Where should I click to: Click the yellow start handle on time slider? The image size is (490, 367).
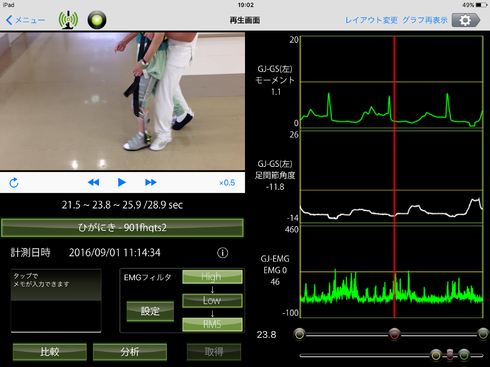pos(300,334)
